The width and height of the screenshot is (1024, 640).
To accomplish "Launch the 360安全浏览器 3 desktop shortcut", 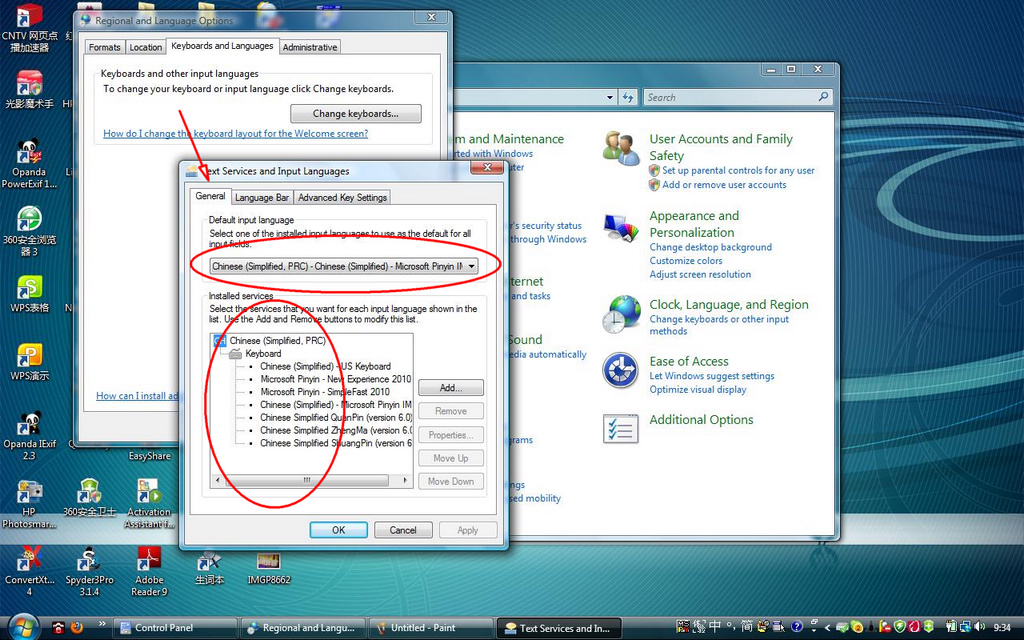I will click(x=29, y=231).
